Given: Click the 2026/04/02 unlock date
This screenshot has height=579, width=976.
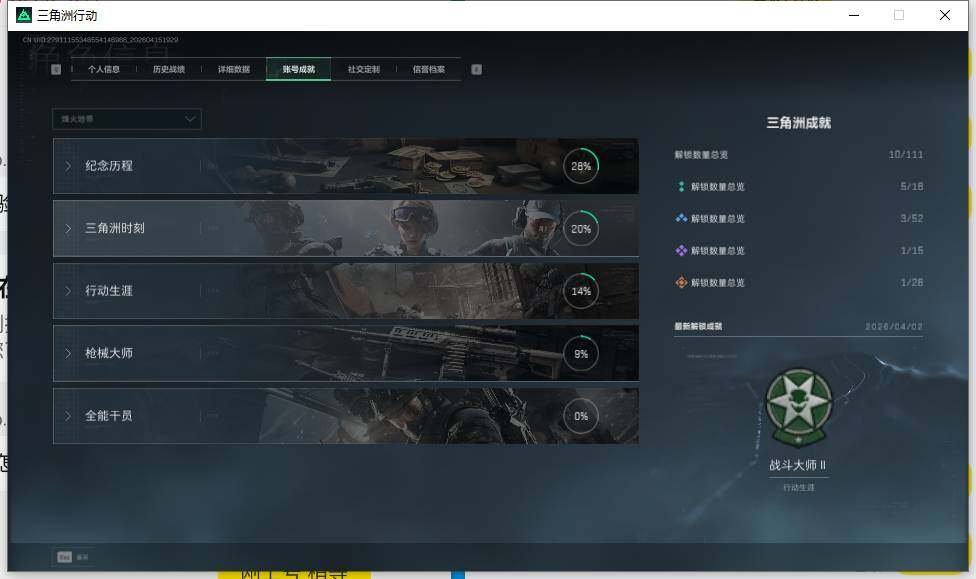Looking at the screenshot, I should [x=894, y=326].
